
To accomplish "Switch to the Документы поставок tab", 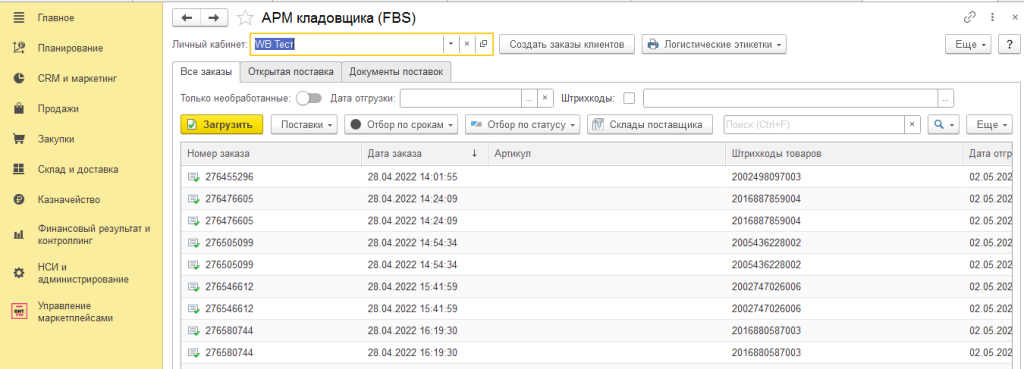I will [x=396, y=72].
